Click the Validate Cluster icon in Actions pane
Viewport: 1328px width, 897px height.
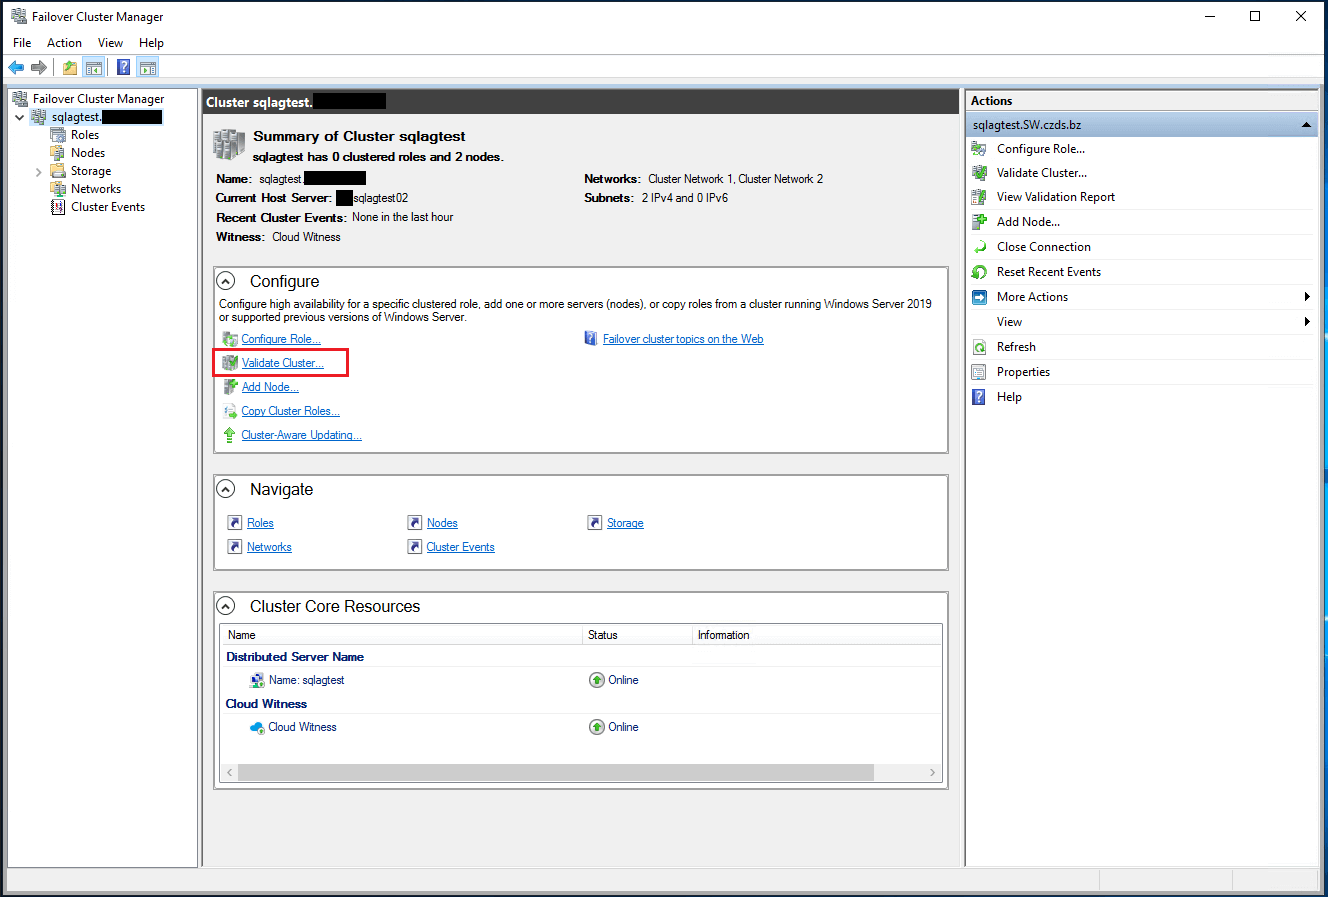click(979, 173)
